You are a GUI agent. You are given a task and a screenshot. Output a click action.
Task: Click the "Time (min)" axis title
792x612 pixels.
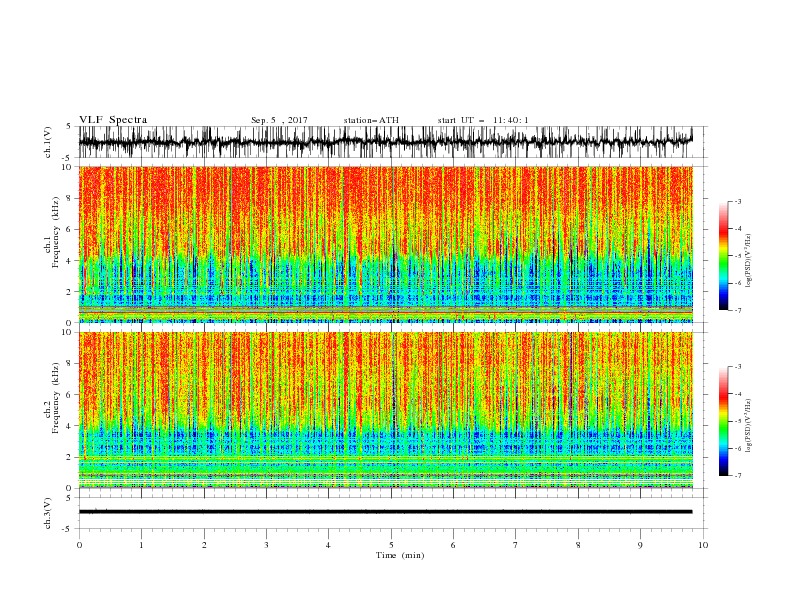(400, 555)
